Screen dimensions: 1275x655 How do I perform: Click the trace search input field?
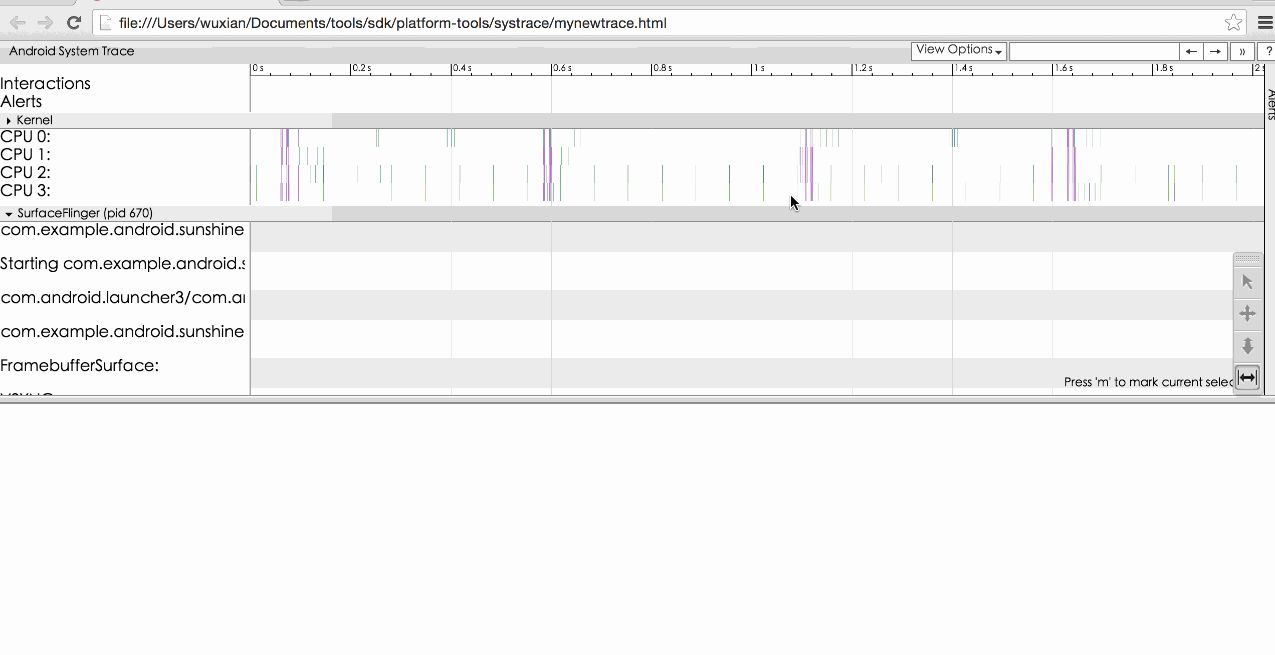(x=1094, y=51)
